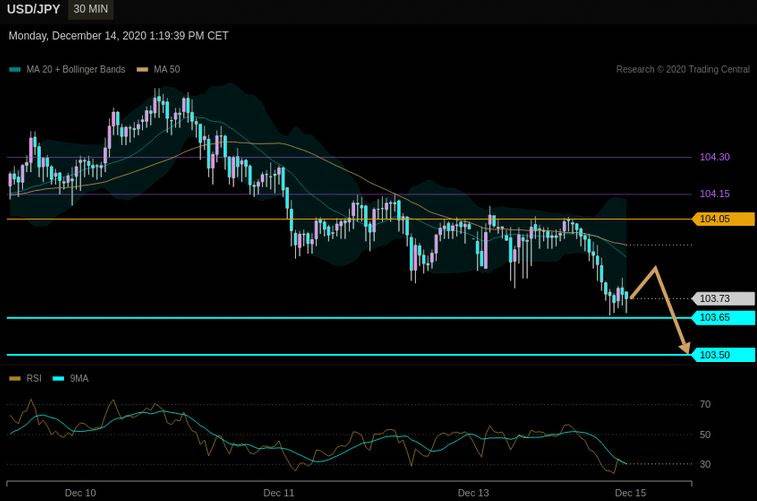Click the cyan 9MA legend swatch

coord(58,378)
